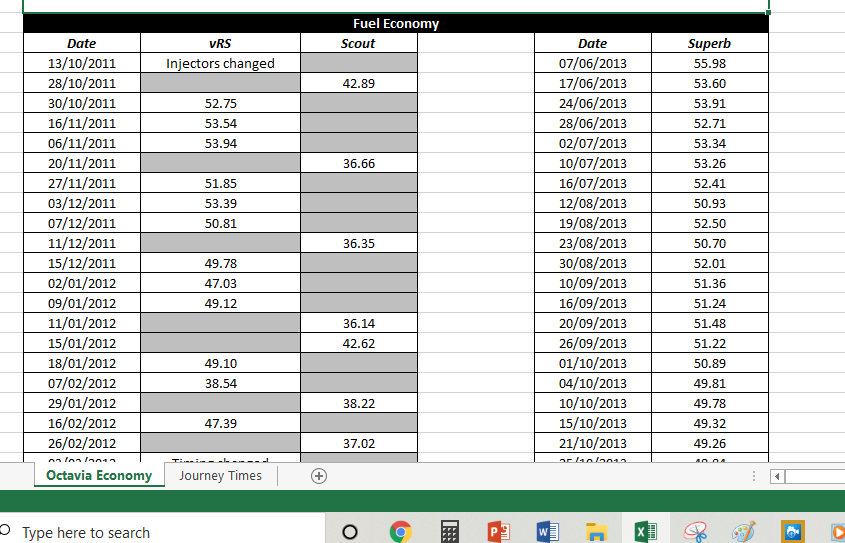Select the Scout value 36.14

click(358, 323)
